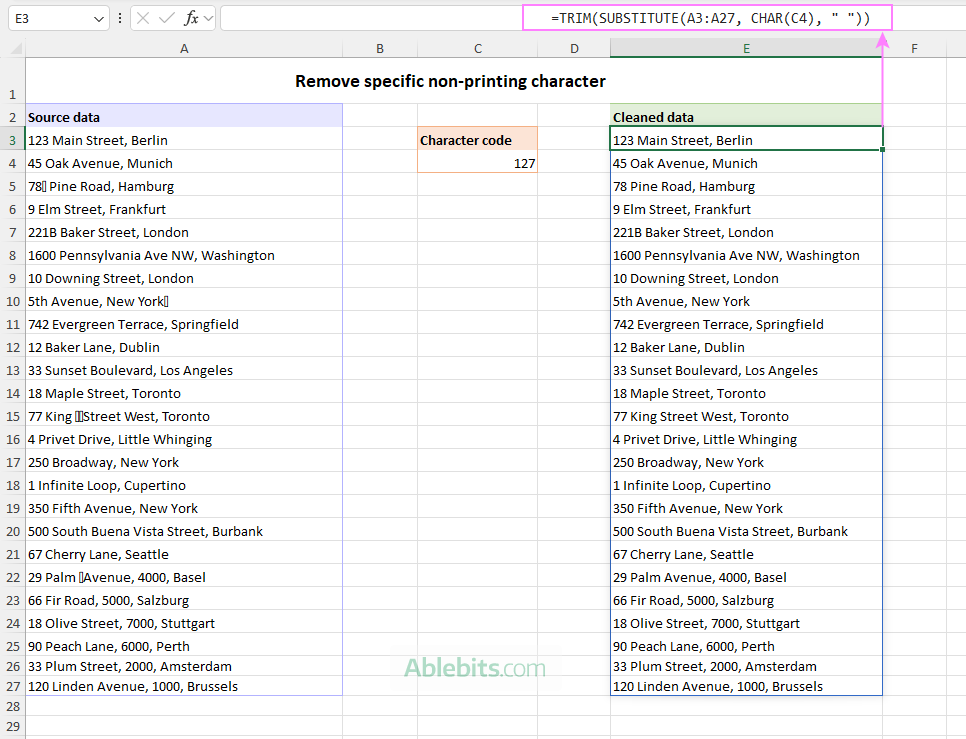Click source cell '5th Avenue, New York'

[x=184, y=299]
